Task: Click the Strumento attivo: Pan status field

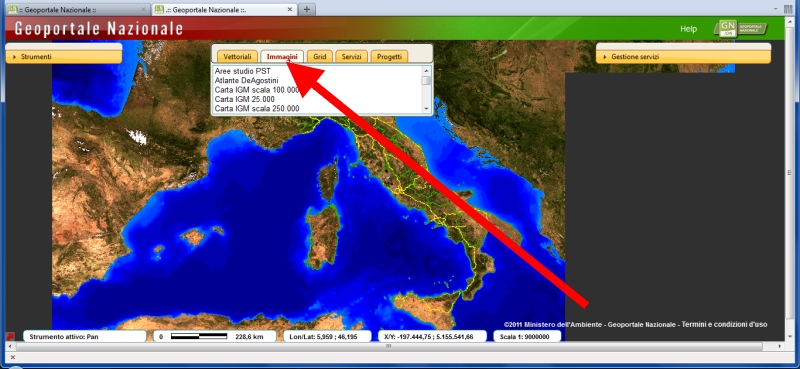Action: [x=85, y=337]
